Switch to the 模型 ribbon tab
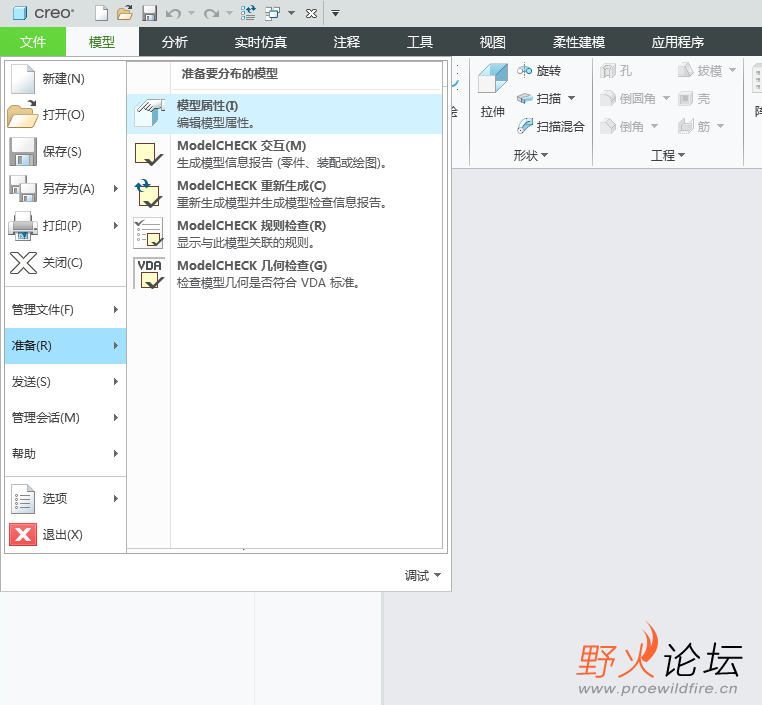 102,42
